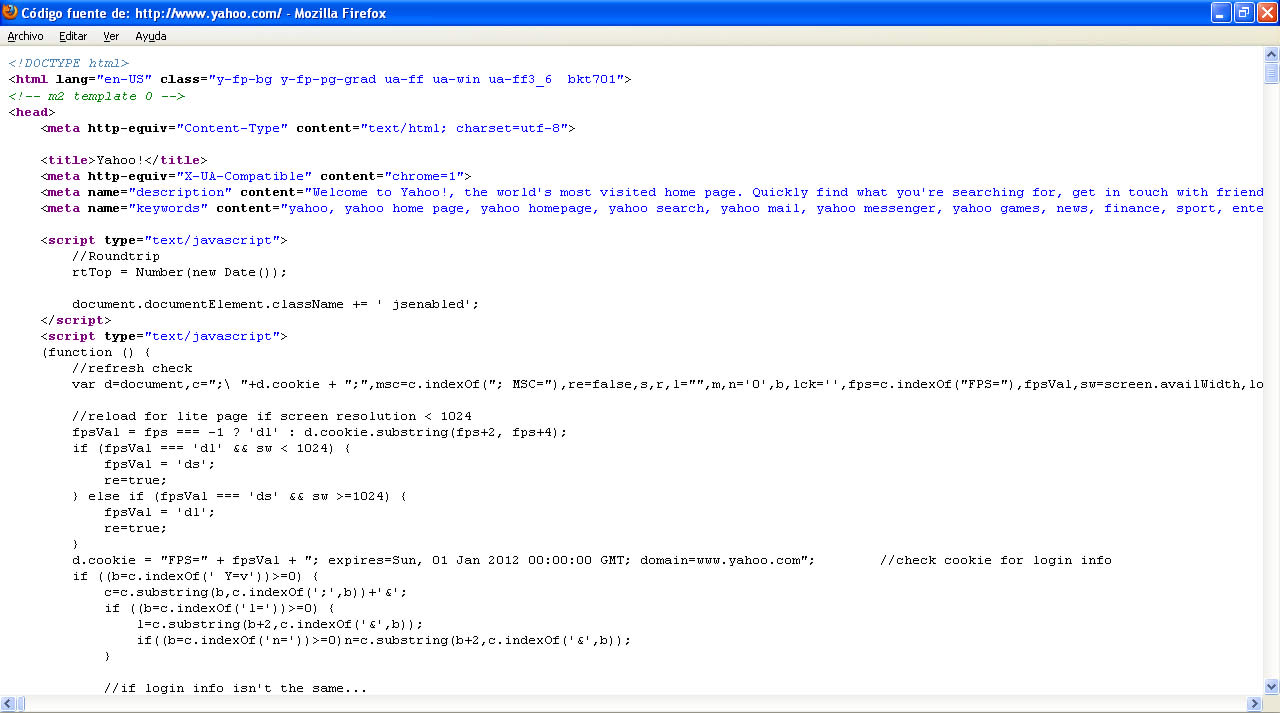Screen dimensions: 1280x713
Task: Close the source code window
Action: click(x=1266, y=13)
